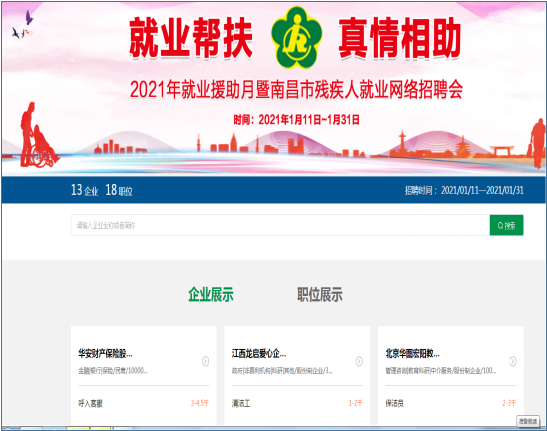Open arrow icon on 华安财产保险 card
Screen dimensions: 547x431
[x=205, y=361]
